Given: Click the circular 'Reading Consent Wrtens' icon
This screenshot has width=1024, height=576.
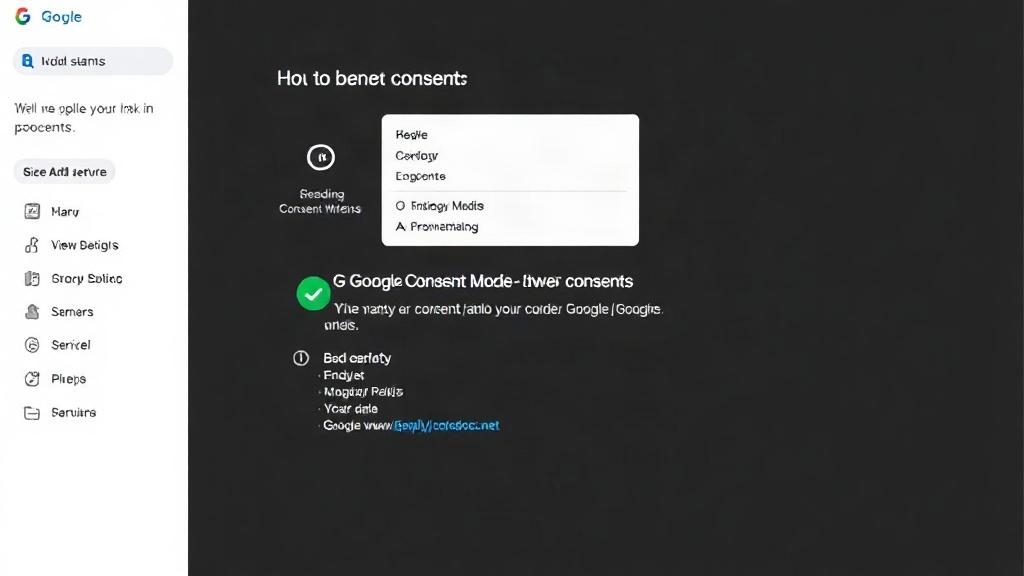Looking at the screenshot, I should [321, 157].
